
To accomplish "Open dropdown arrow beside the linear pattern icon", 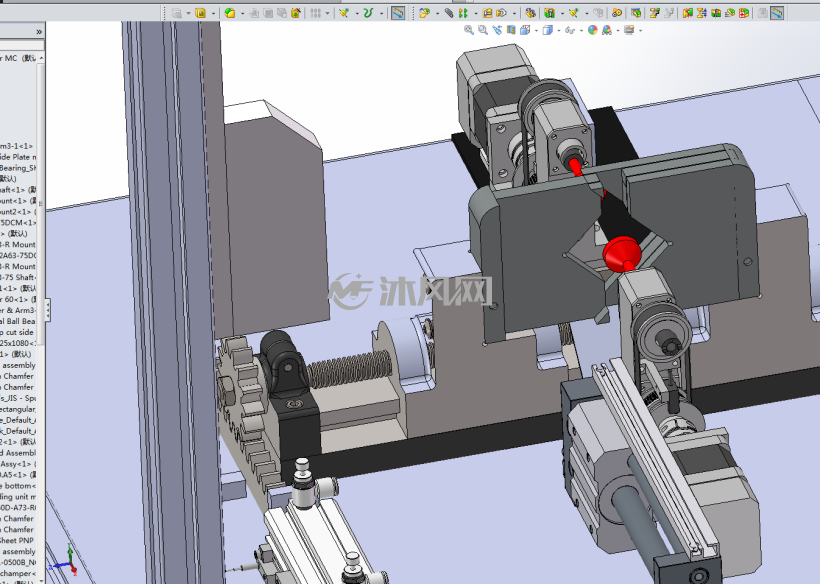I will (x=327, y=14).
